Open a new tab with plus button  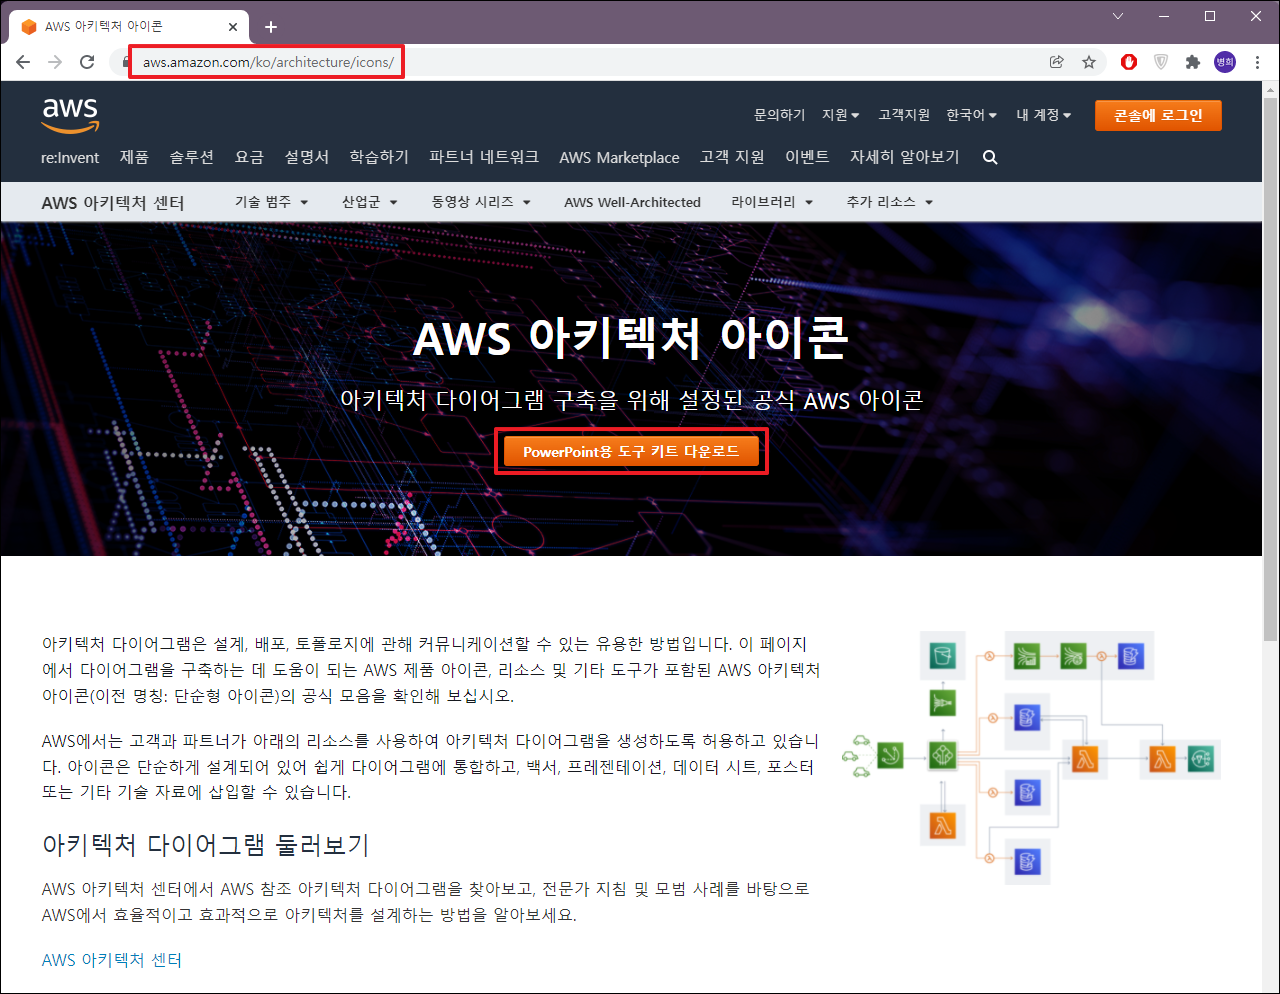[x=270, y=27]
